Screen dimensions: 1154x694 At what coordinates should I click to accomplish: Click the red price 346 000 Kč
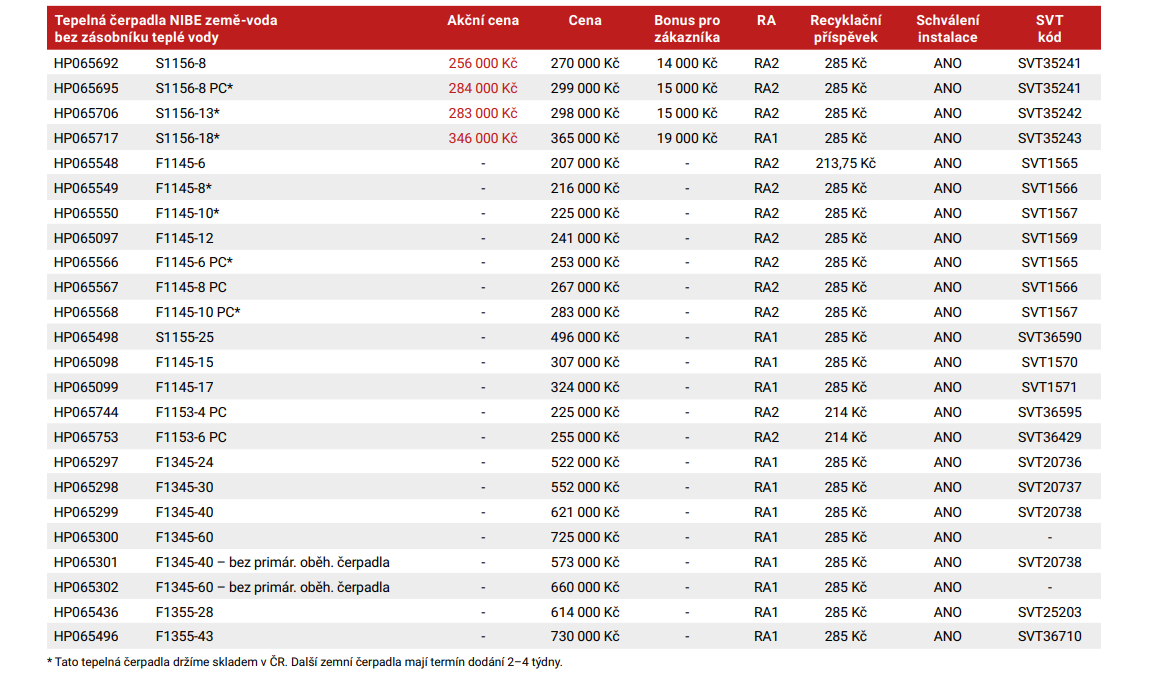[483, 138]
